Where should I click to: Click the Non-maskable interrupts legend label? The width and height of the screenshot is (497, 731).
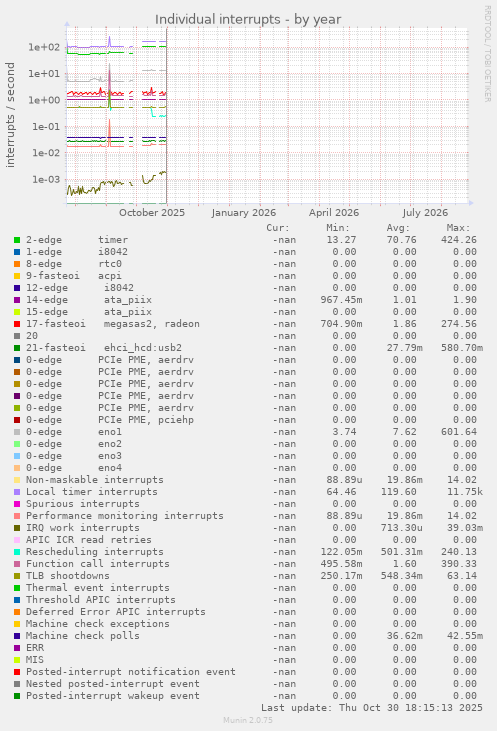tap(95, 480)
